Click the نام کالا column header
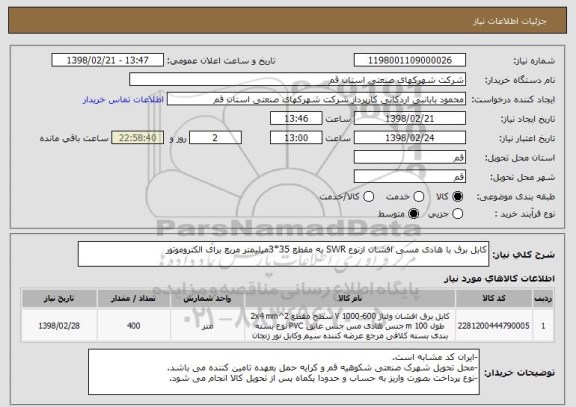The height and width of the screenshot is (407, 576). click(x=350, y=298)
